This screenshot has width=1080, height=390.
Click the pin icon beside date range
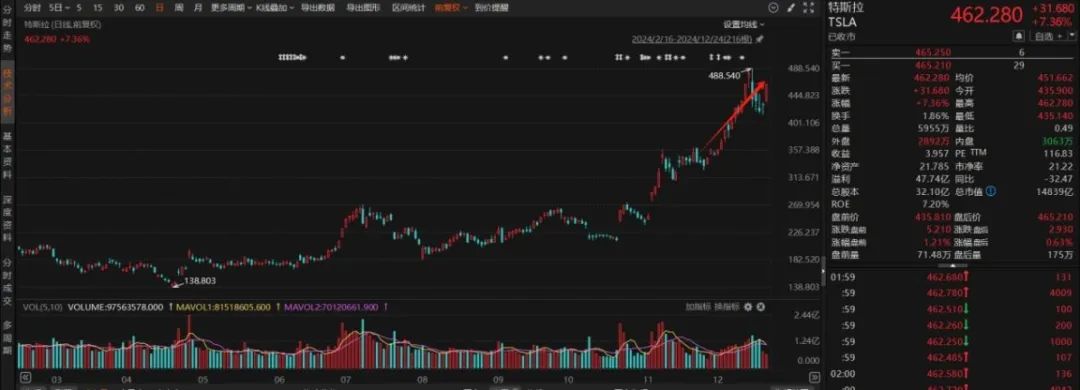click(760, 39)
